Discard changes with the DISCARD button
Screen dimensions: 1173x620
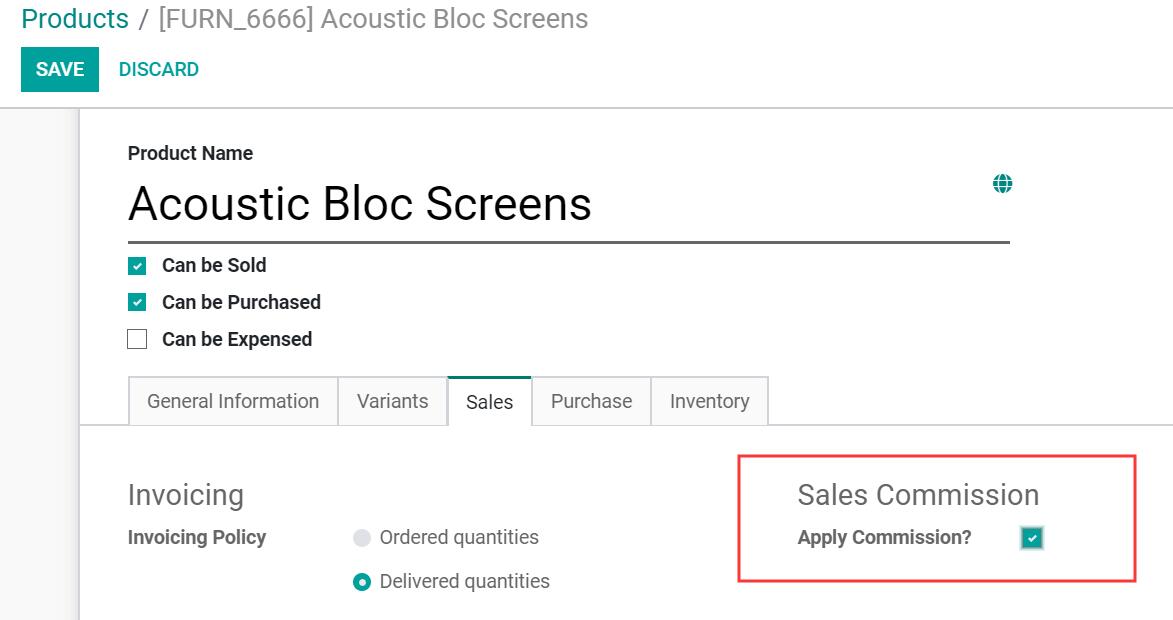tap(159, 70)
